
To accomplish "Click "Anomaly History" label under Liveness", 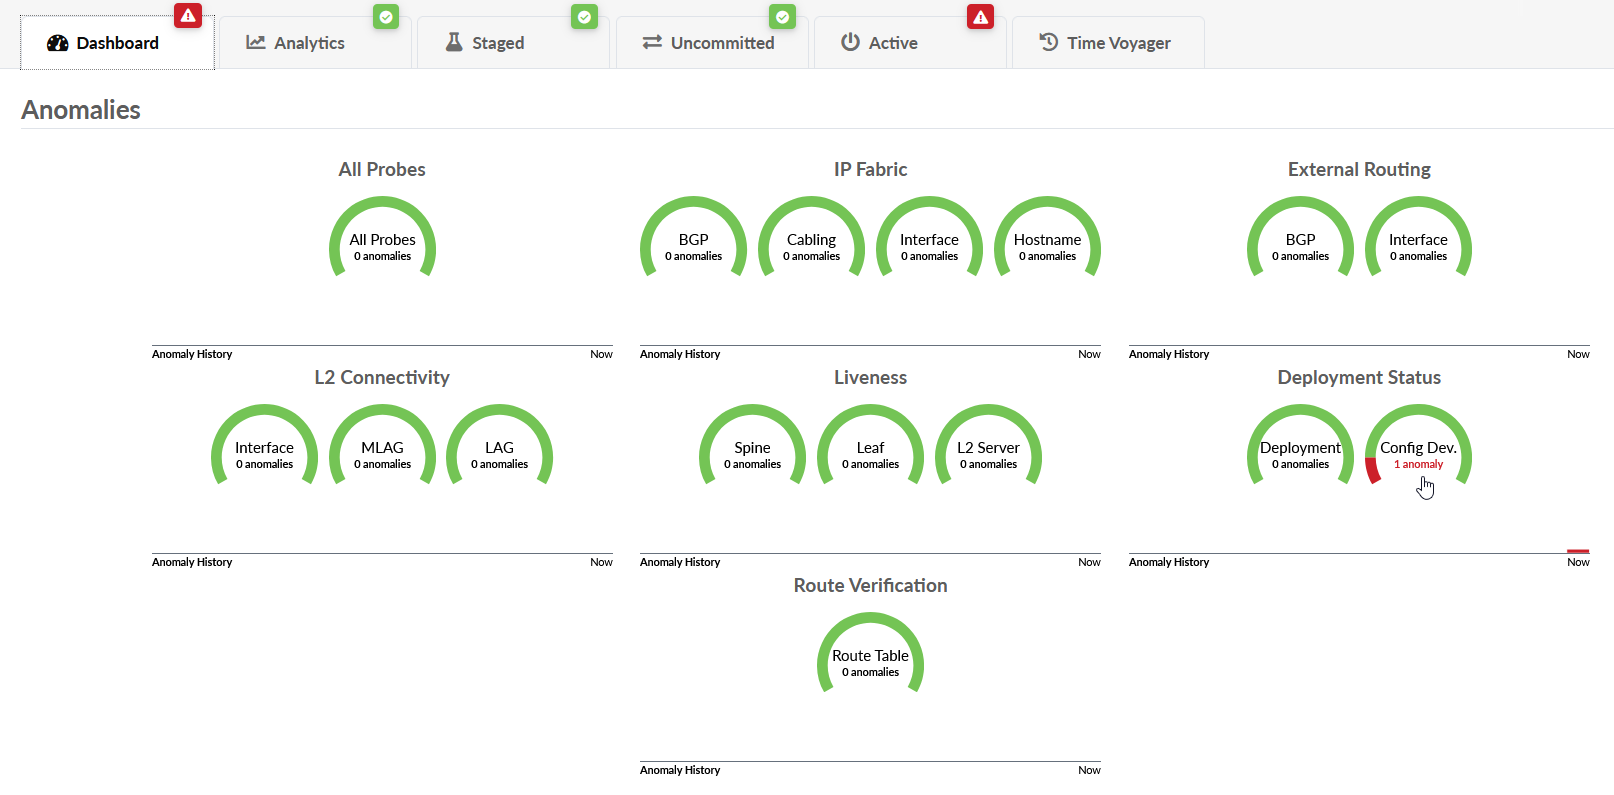I will coord(680,562).
